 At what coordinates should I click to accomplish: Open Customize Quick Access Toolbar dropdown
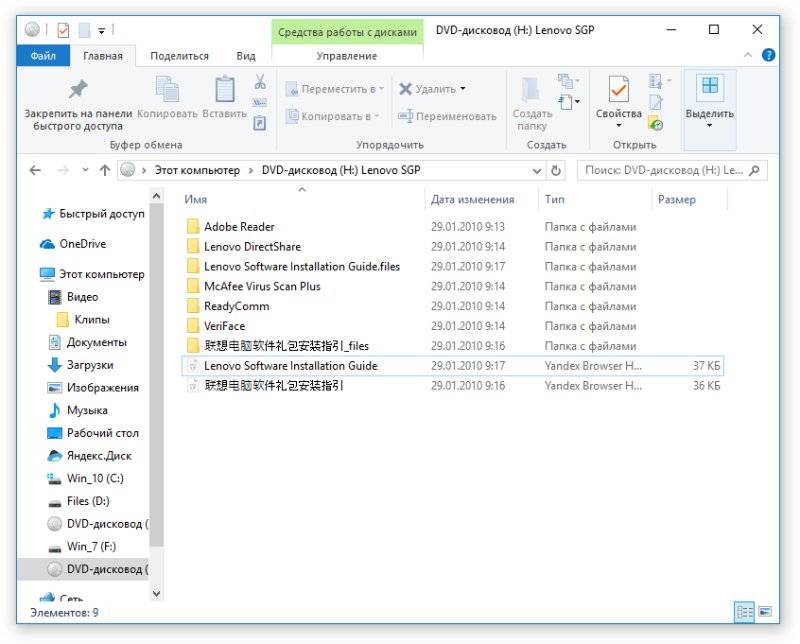(x=102, y=31)
